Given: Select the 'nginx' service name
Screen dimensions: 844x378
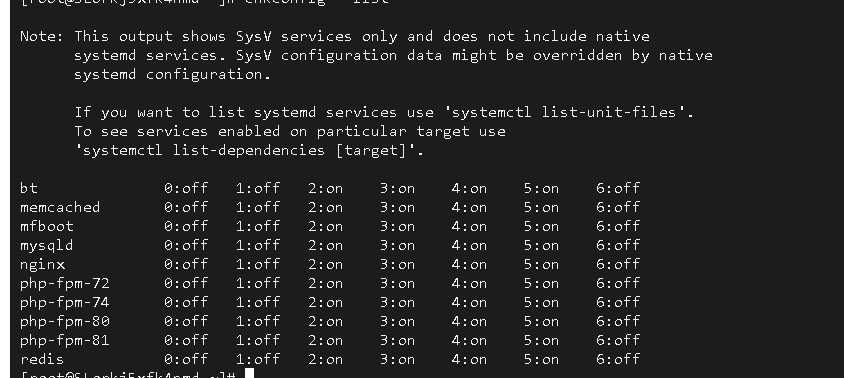Looking at the screenshot, I should (x=43, y=264).
